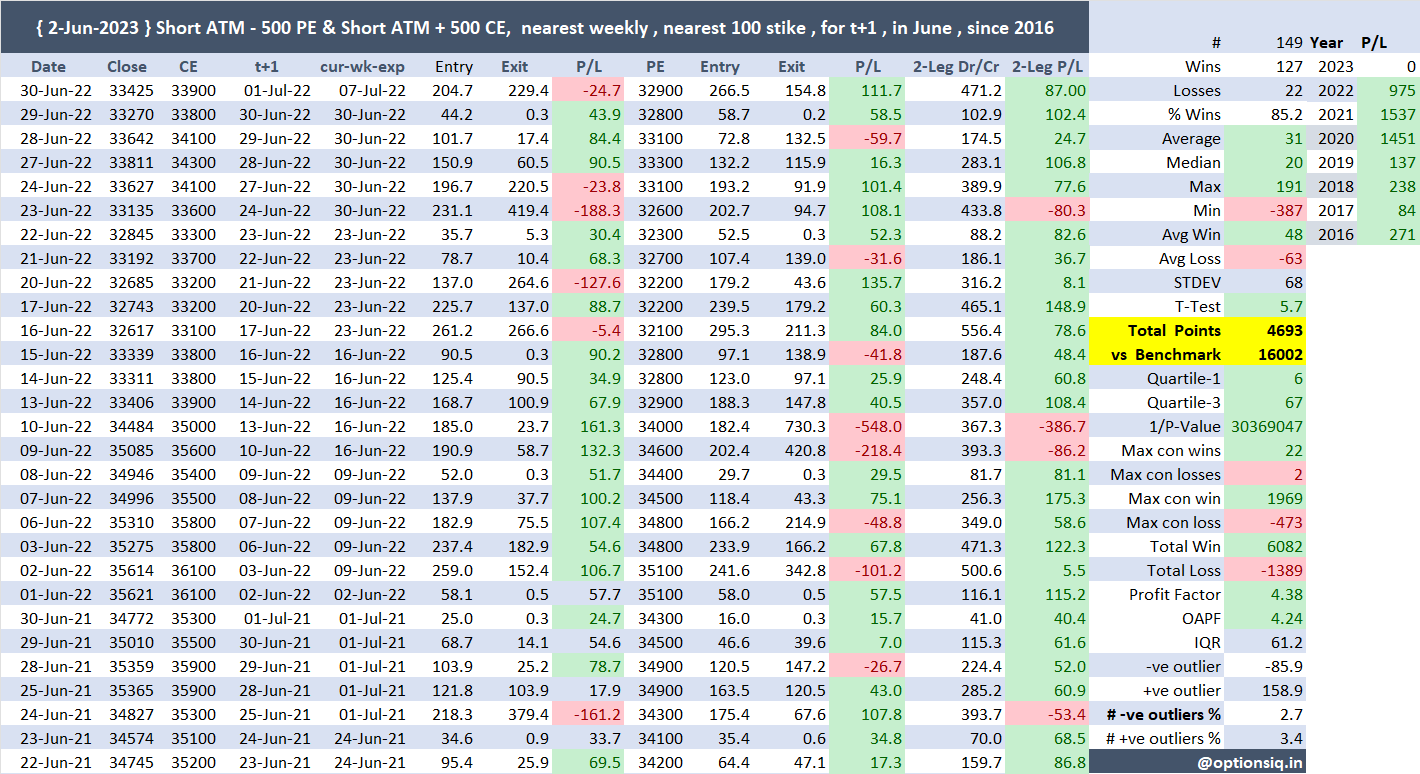The width and height of the screenshot is (1420, 774).
Task: Select the 2016 yearly P/L value 271
Action: pos(1403,235)
